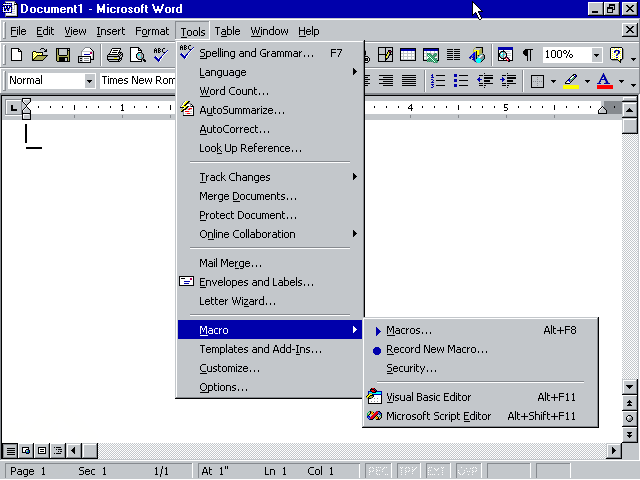Open the Format menu
Image resolution: width=640 pixels, height=480 pixels.
[x=152, y=31]
